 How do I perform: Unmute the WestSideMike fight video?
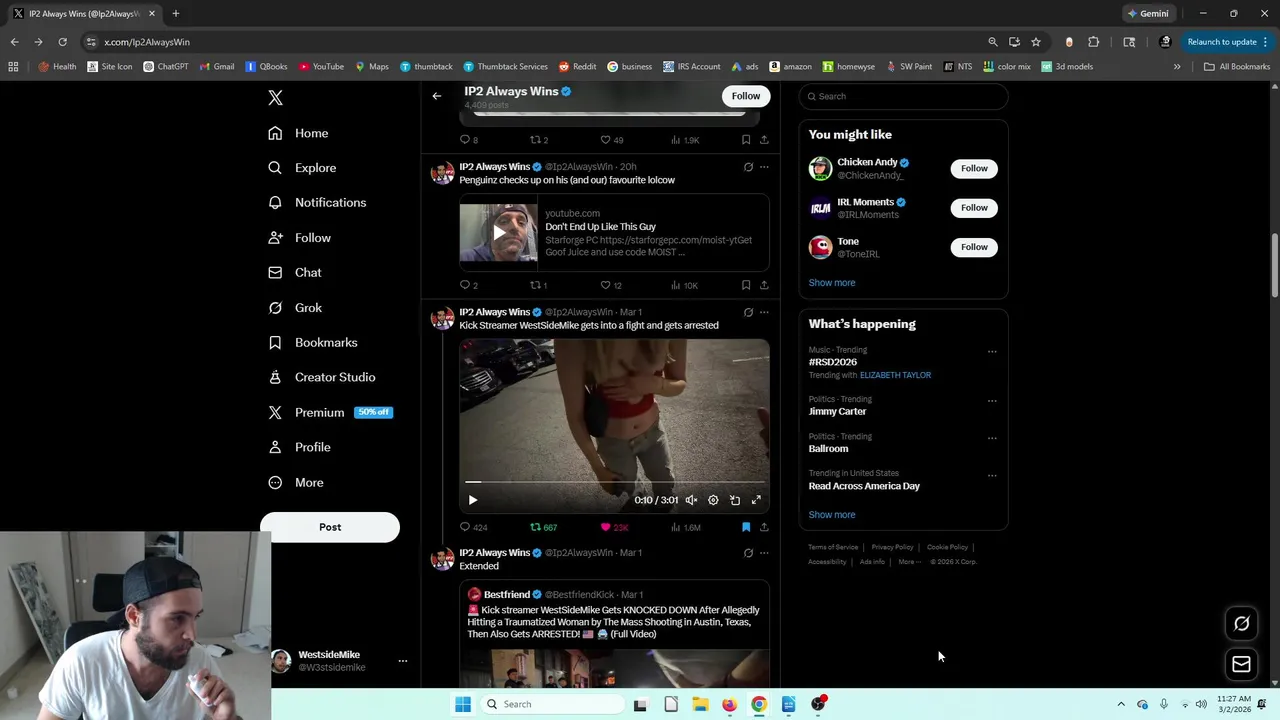[691, 500]
